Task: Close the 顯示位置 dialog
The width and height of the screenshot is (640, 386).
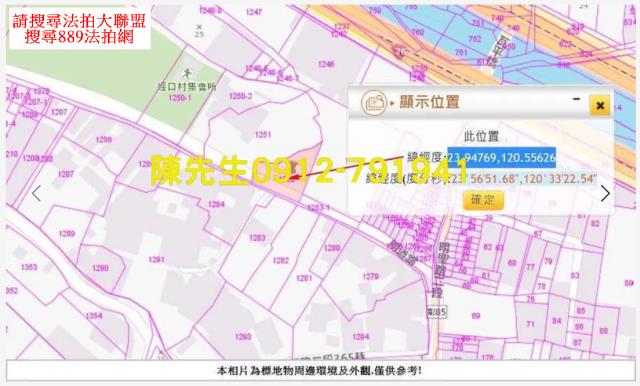Action: (600, 106)
